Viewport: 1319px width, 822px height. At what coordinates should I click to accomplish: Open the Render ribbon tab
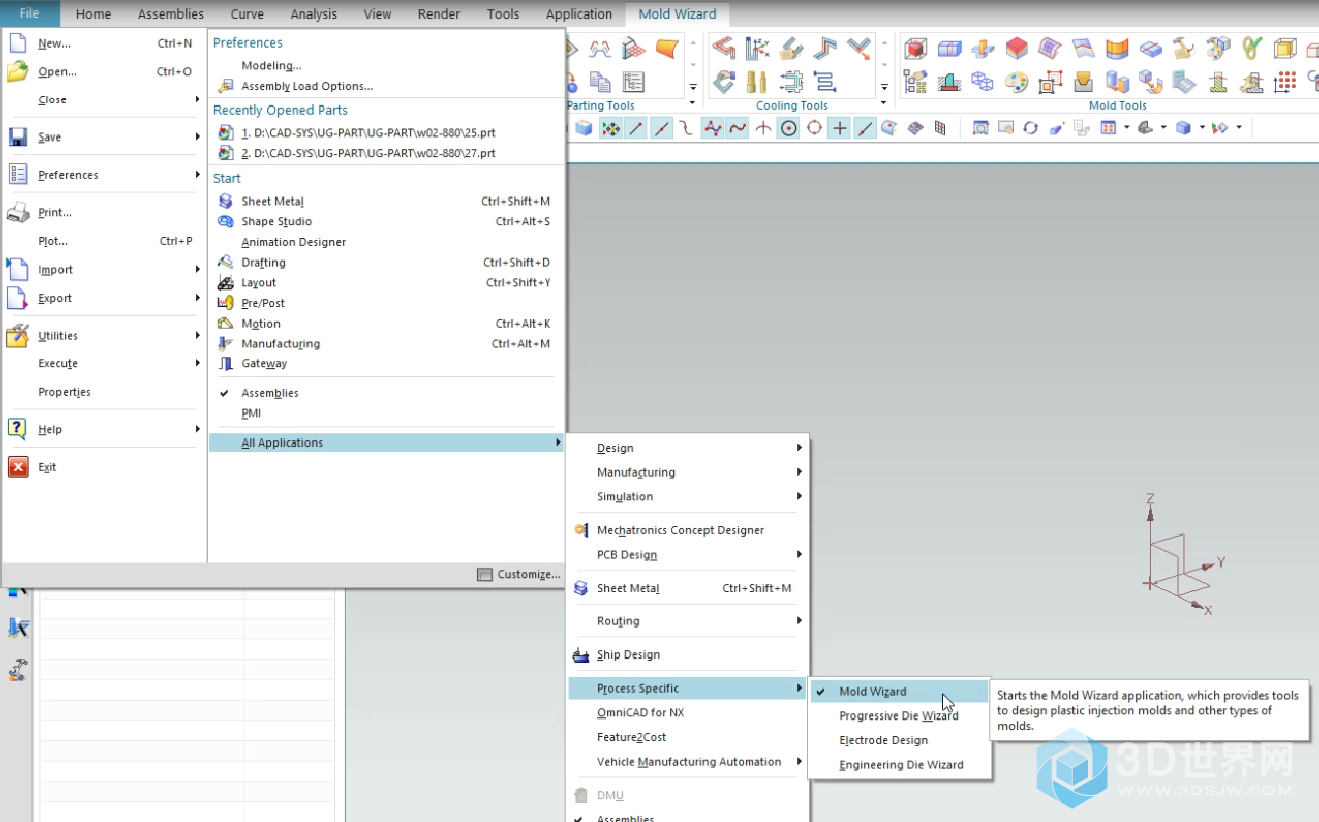point(439,14)
